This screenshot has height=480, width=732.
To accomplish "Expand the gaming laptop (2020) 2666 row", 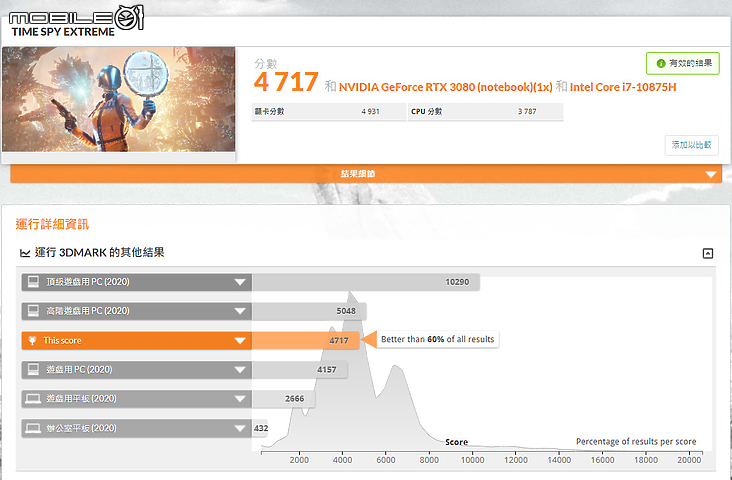I will (239, 399).
